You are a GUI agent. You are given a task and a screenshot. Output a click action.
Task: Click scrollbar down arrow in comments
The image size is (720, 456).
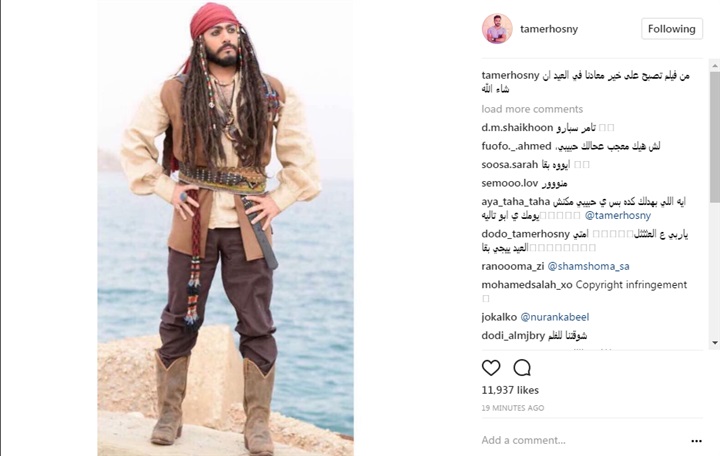click(715, 343)
